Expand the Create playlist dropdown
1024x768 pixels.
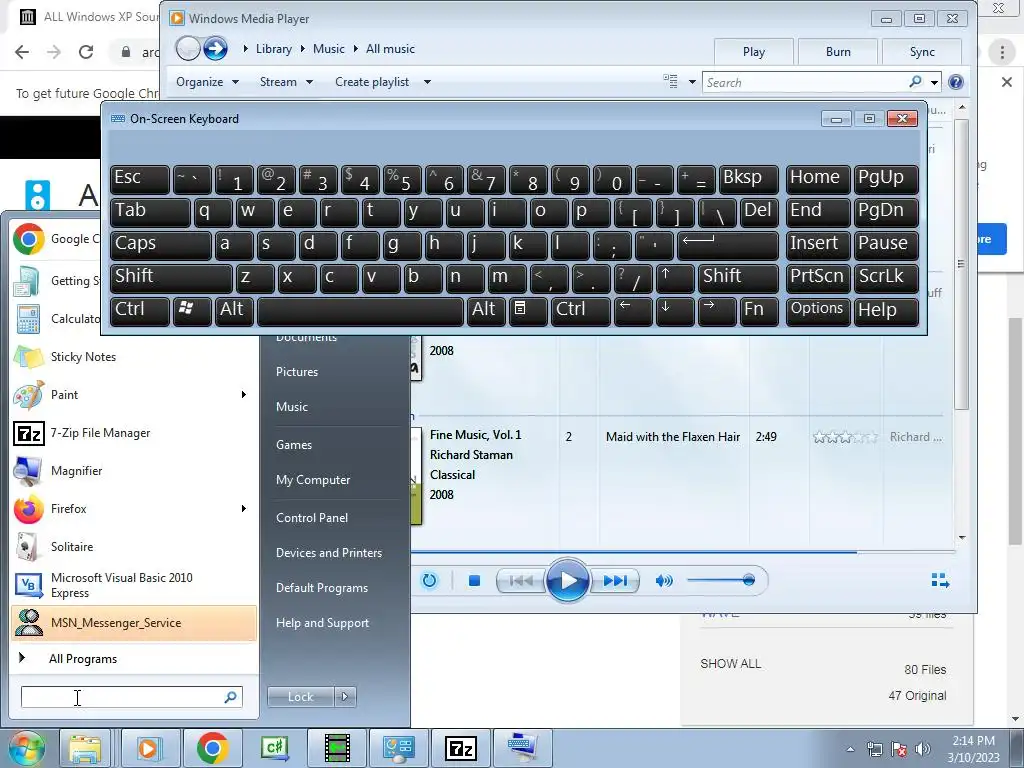pos(383,82)
